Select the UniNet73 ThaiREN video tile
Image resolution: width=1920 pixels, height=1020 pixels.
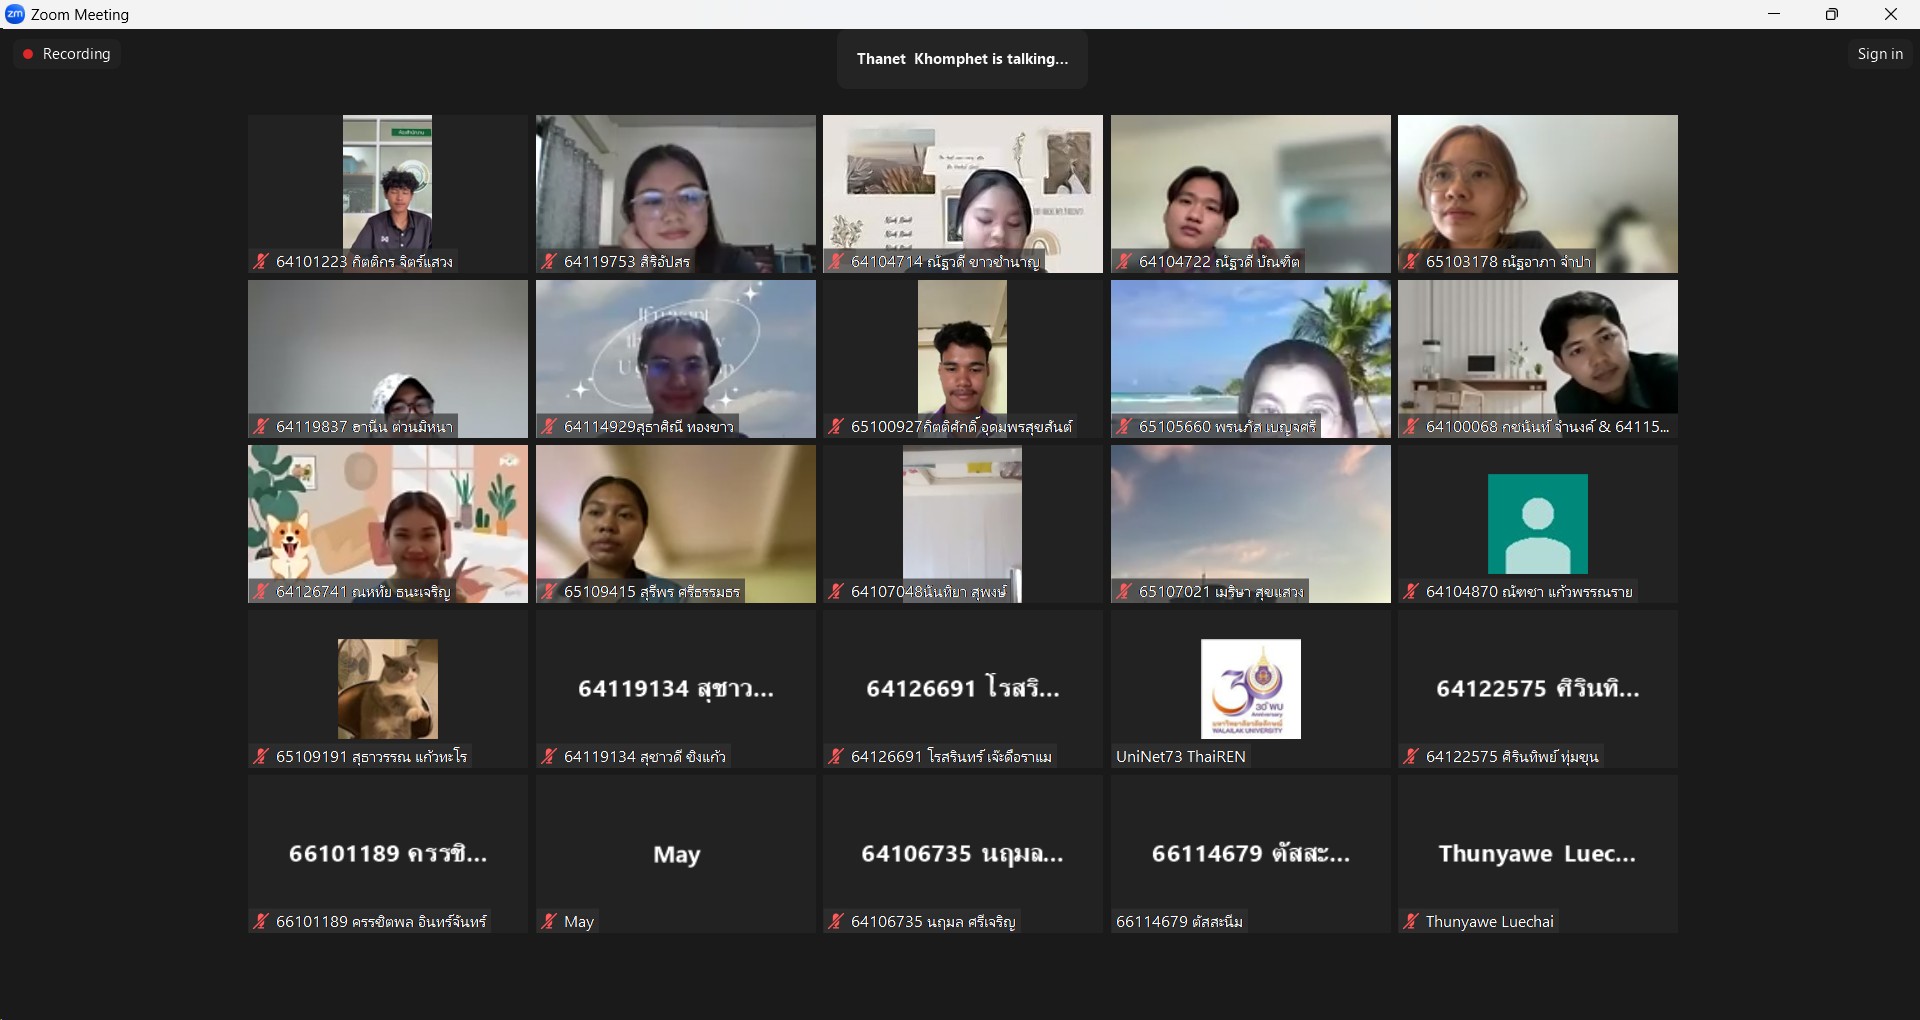[x=1250, y=689]
